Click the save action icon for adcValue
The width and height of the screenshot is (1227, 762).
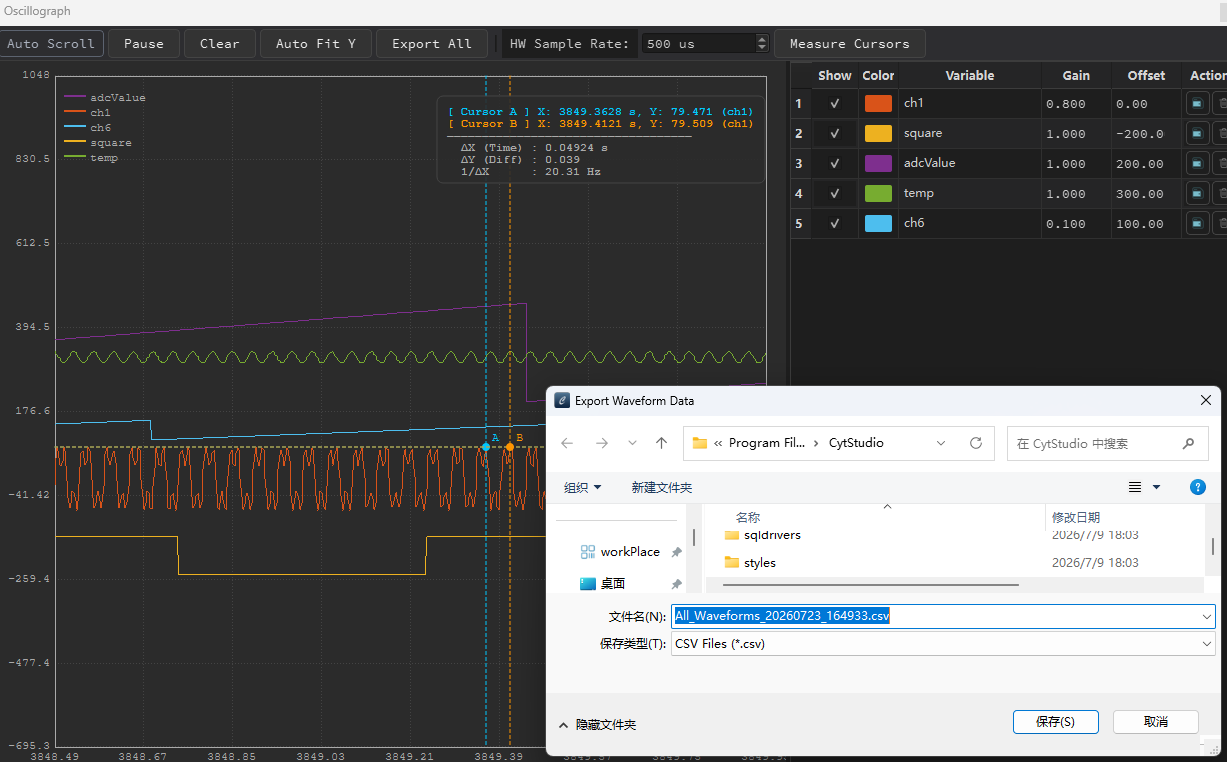tap(1196, 163)
